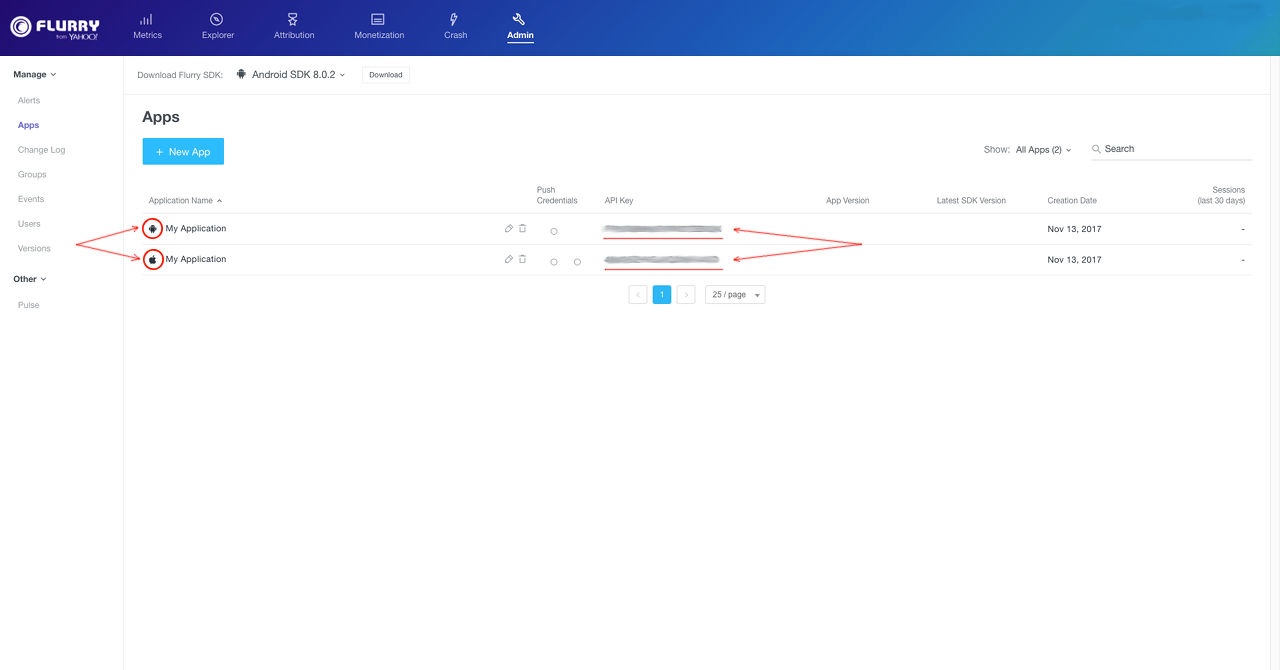Image resolution: width=1280 pixels, height=670 pixels.
Task: Click the Apple icon beside second My Application
Action: point(152,260)
